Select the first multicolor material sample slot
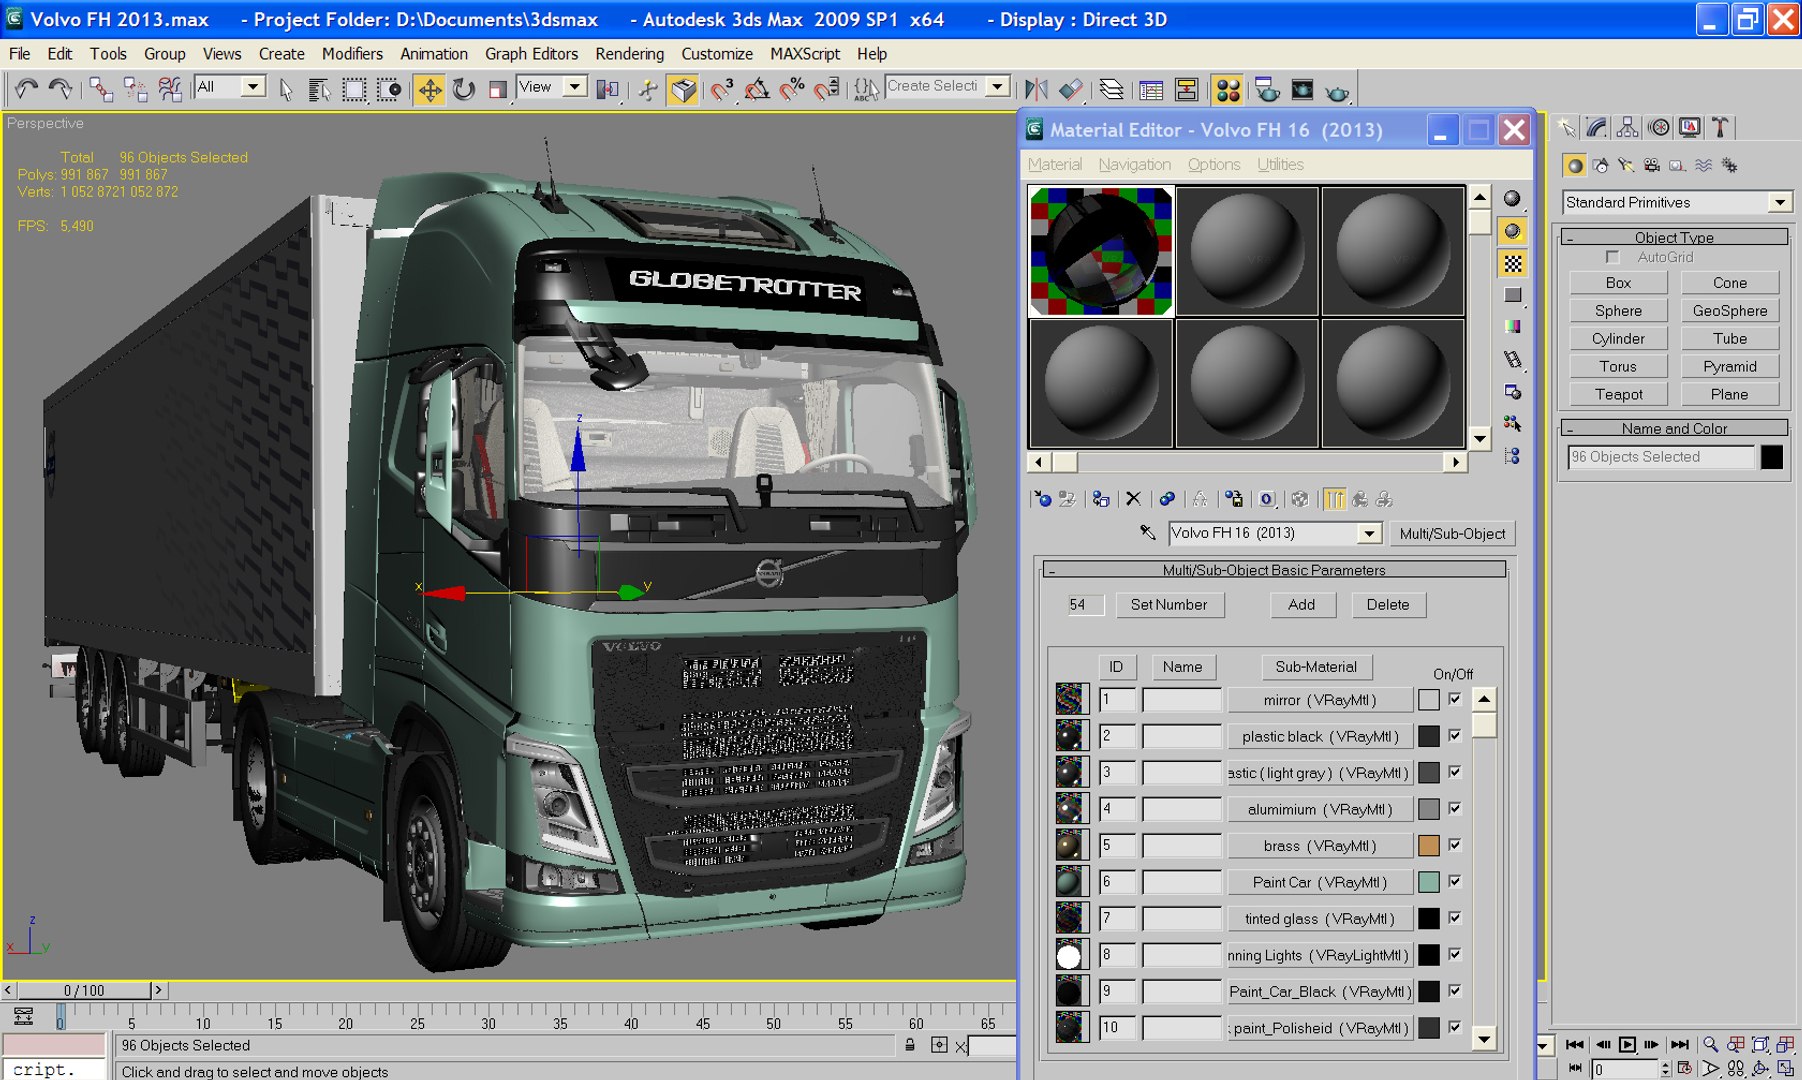Image resolution: width=1802 pixels, height=1080 pixels. click(1101, 251)
